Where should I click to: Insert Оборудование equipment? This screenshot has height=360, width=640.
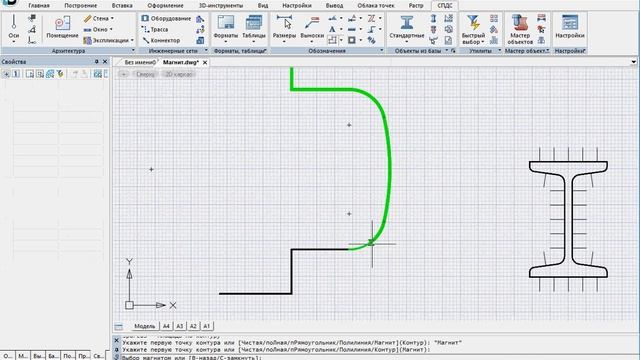coord(166,18)
